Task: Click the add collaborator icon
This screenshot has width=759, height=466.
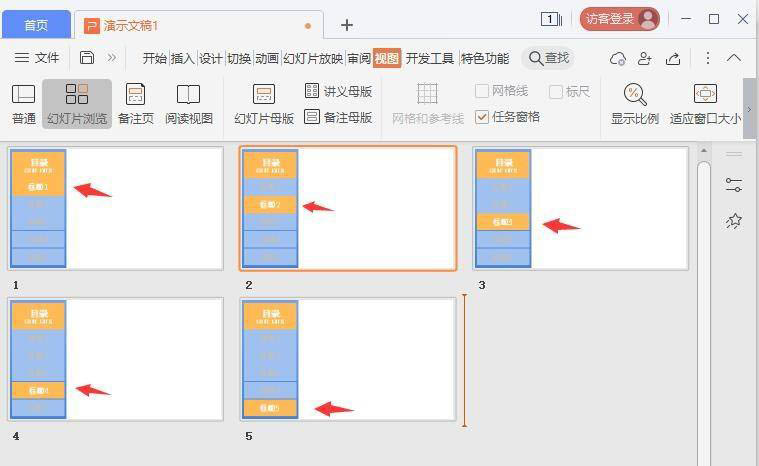Action: (x=645, y=59)
